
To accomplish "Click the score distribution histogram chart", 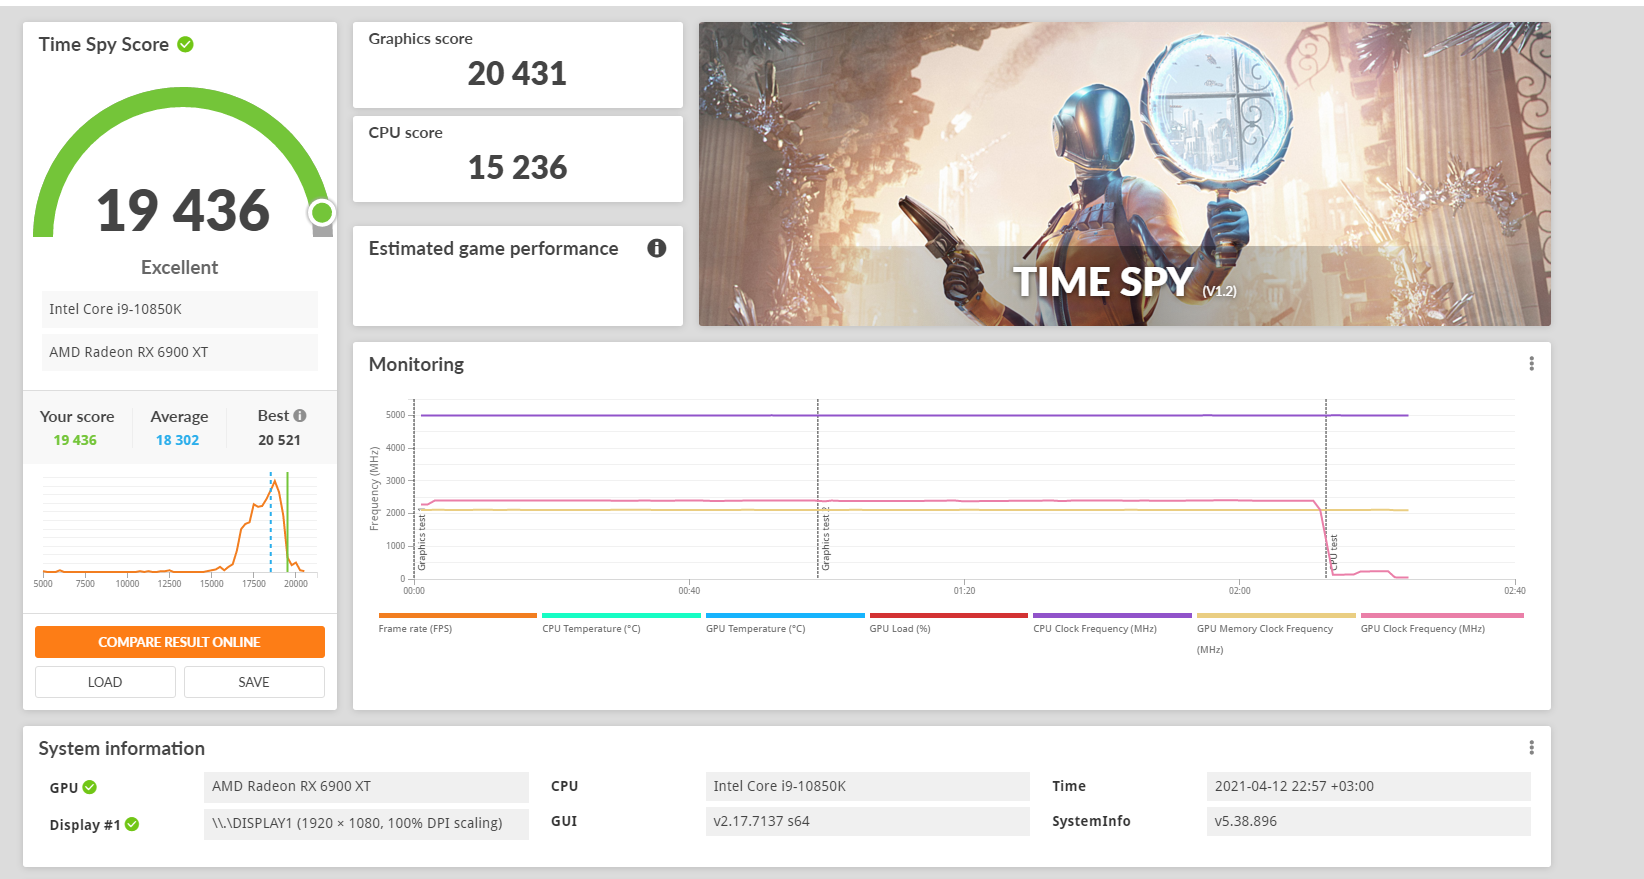I will pos(180,530).
